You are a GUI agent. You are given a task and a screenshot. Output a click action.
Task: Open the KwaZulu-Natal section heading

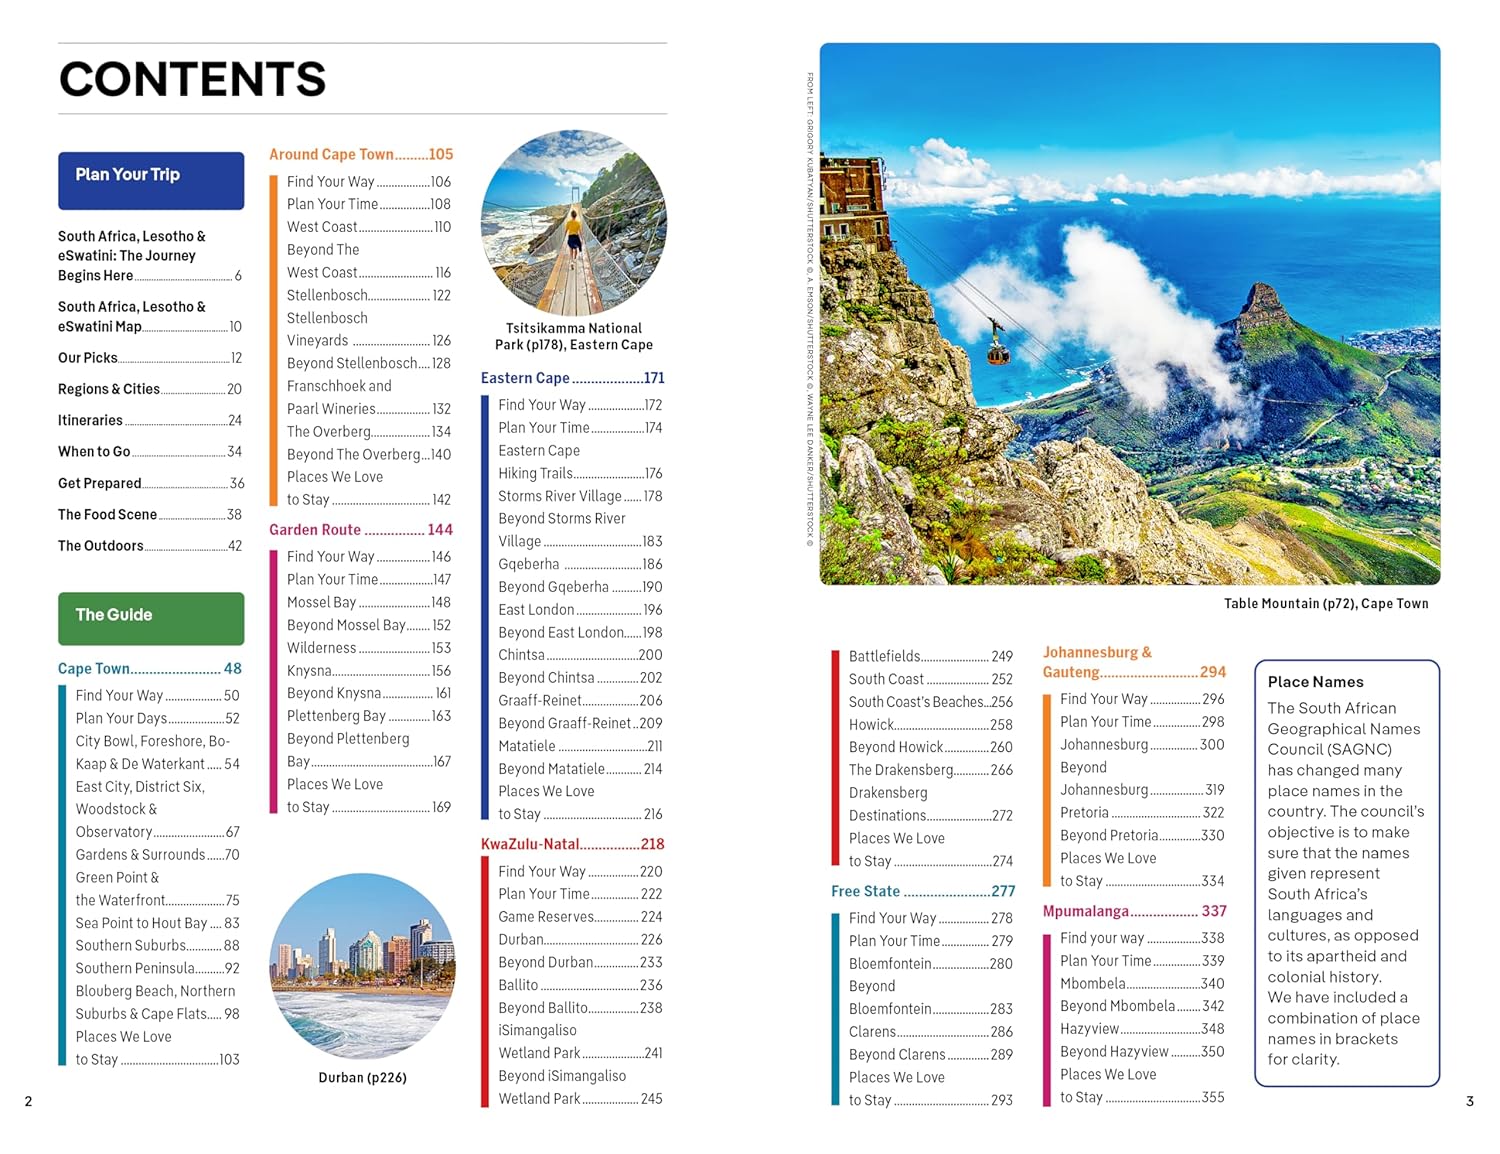click(572, 844)
